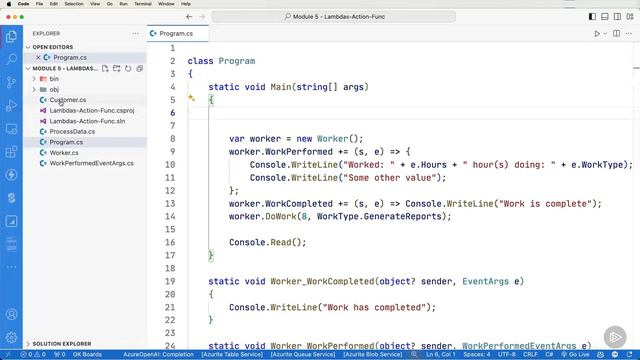The height and width of the screenshot is (360, 640).
Task: Open the Edit menu
Action: coord(53,4)
